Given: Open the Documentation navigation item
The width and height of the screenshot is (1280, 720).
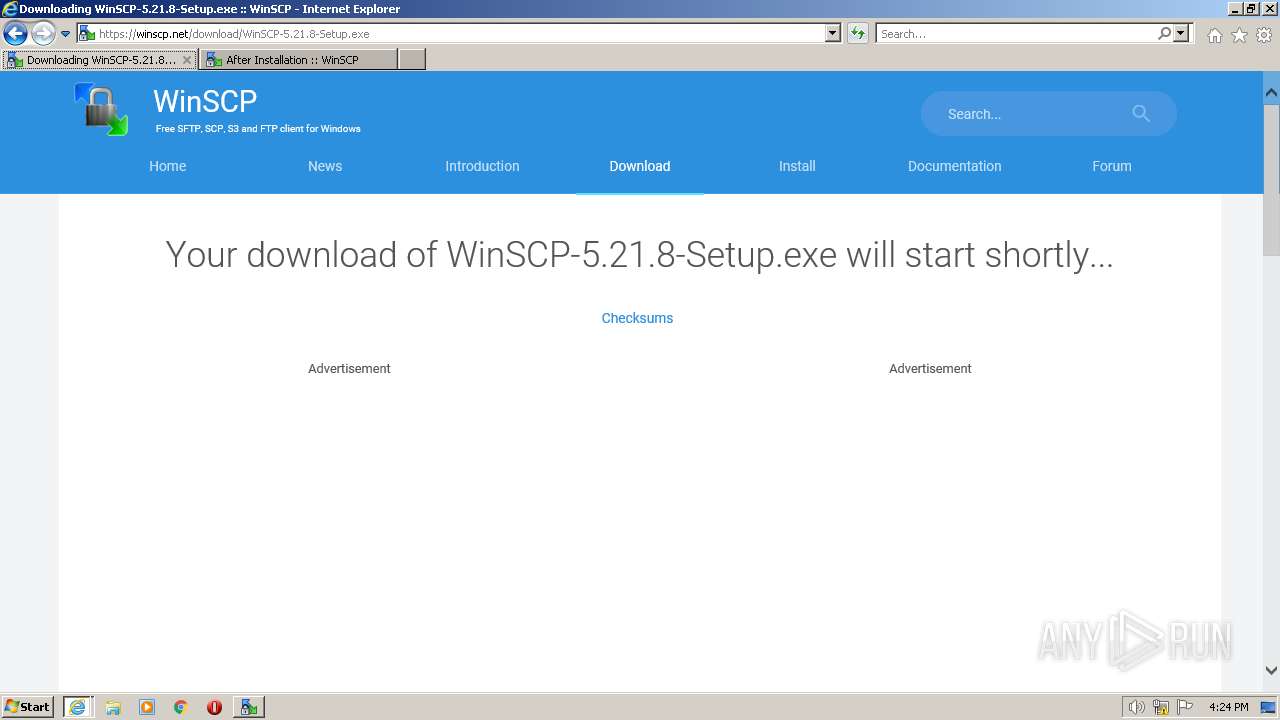Looking at the screenshot, I should pos(954,166).
